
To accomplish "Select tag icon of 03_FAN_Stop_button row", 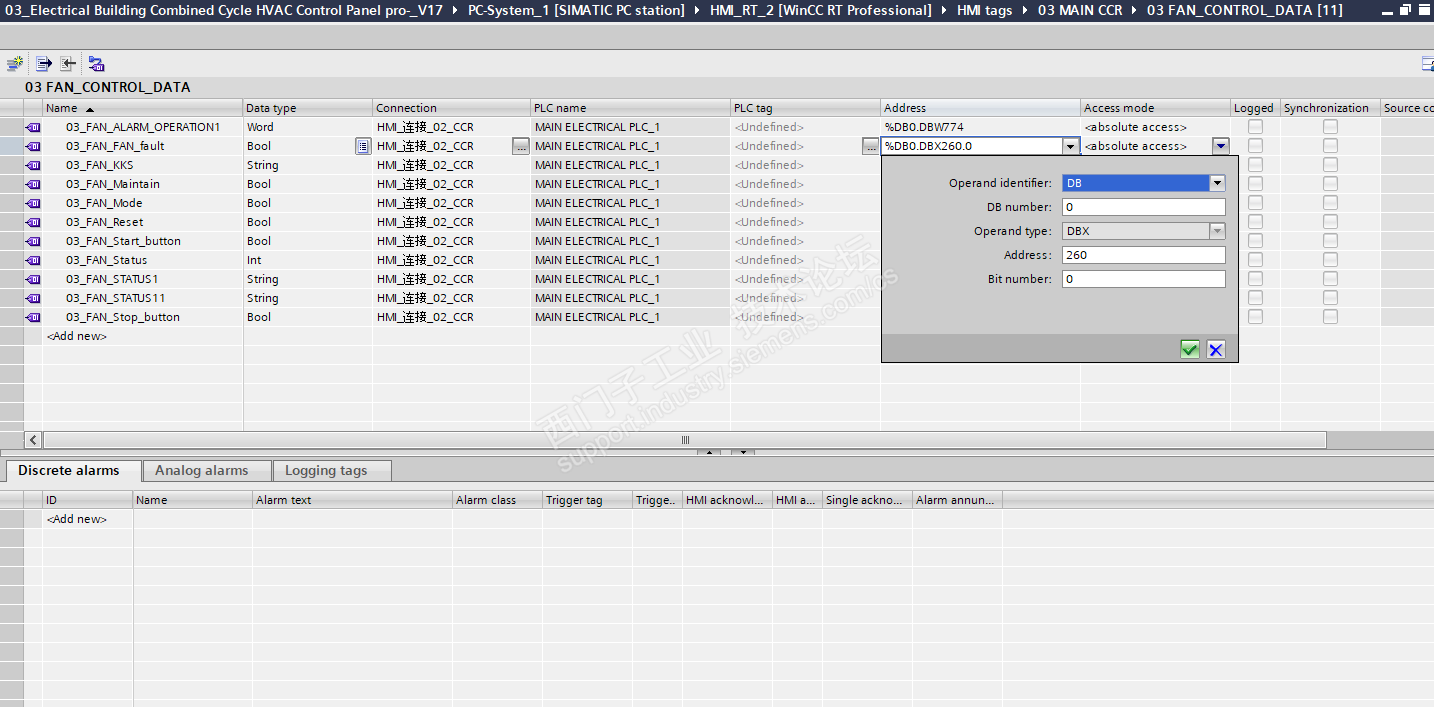I will pyautogui.click(x=33, y=317).
